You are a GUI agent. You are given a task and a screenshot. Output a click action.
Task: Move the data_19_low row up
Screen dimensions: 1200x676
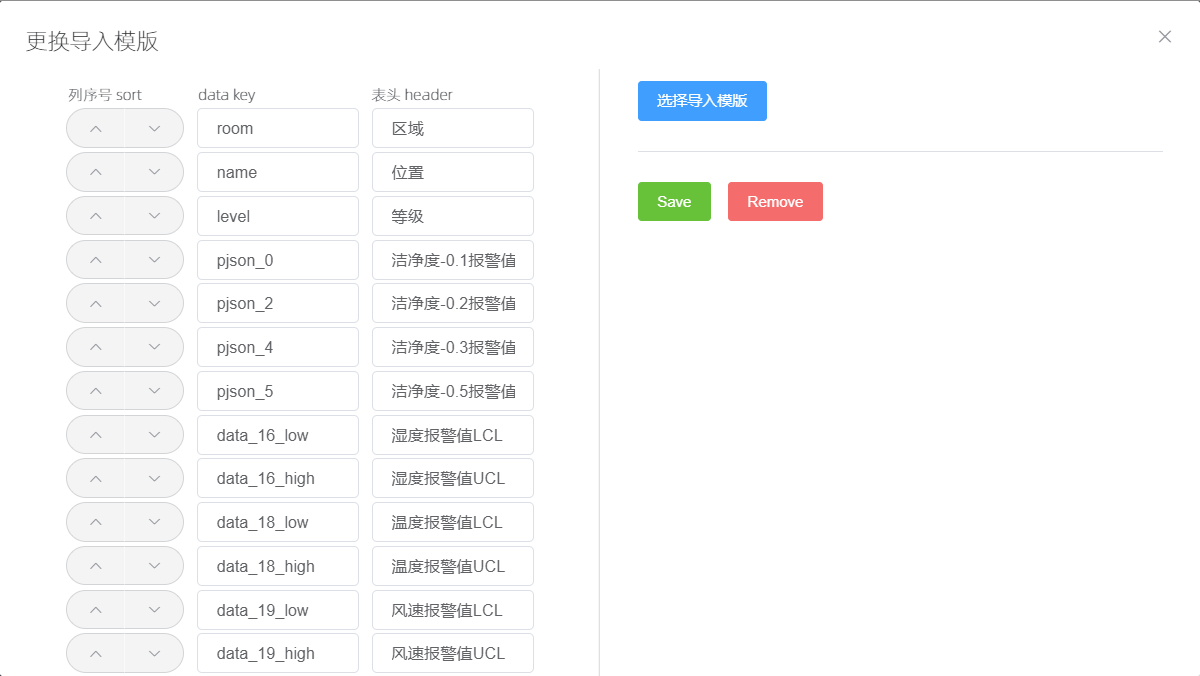tap(96, 610)
